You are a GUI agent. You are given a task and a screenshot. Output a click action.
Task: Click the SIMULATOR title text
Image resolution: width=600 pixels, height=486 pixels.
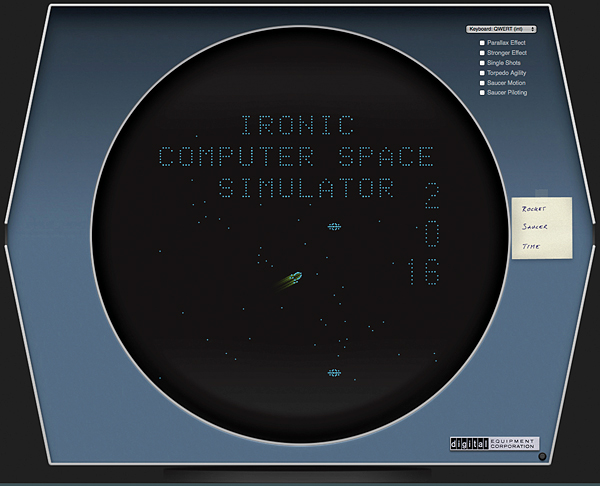tap(306, 188)
